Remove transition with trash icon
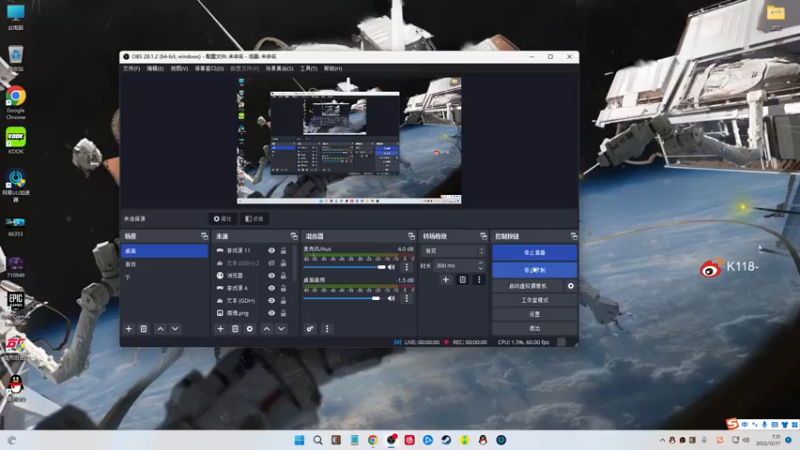 click(462, 280)
